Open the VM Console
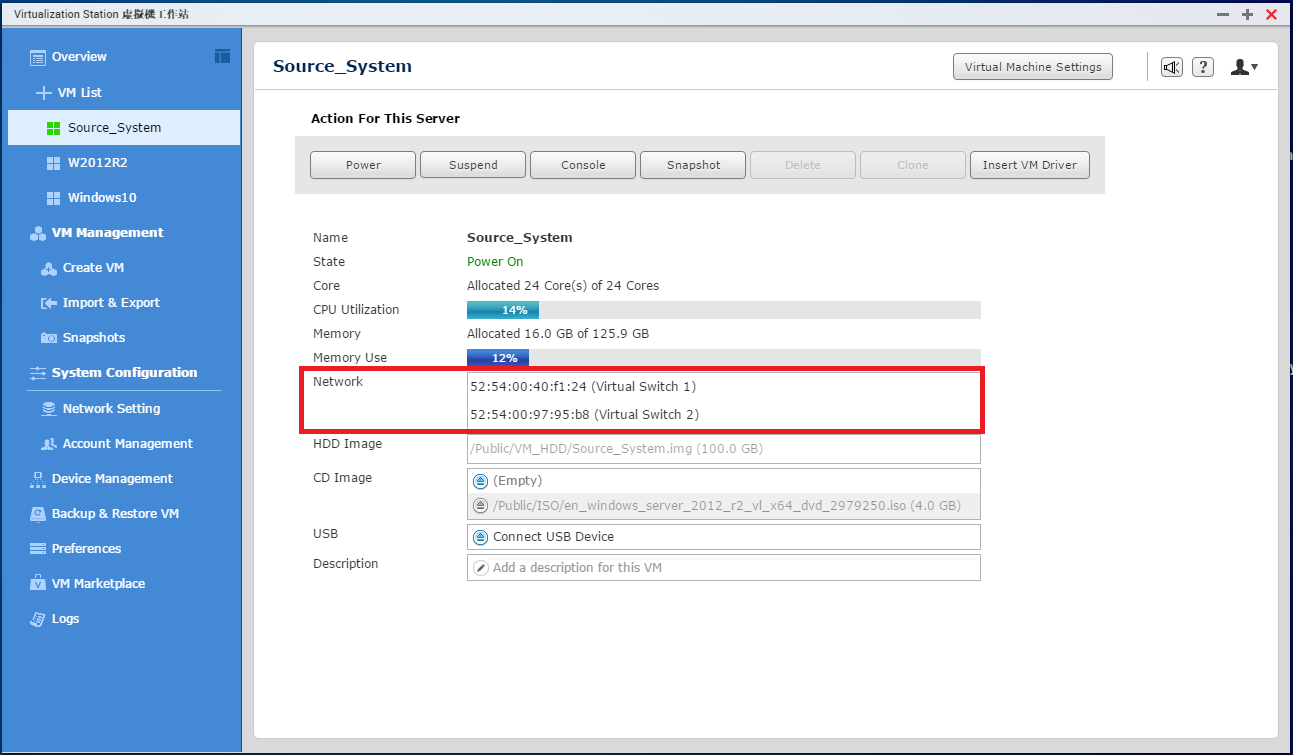The height and width of the screenshot is (755, 1293). [583, 165]
